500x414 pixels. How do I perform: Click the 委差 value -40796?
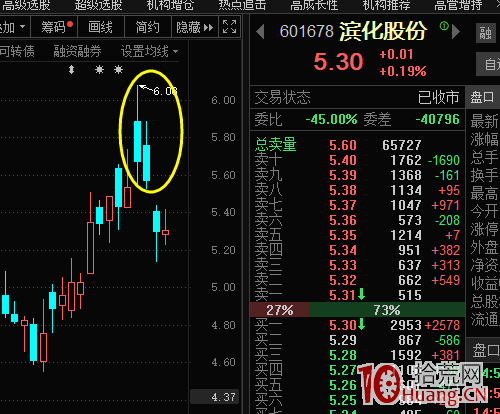438,119
